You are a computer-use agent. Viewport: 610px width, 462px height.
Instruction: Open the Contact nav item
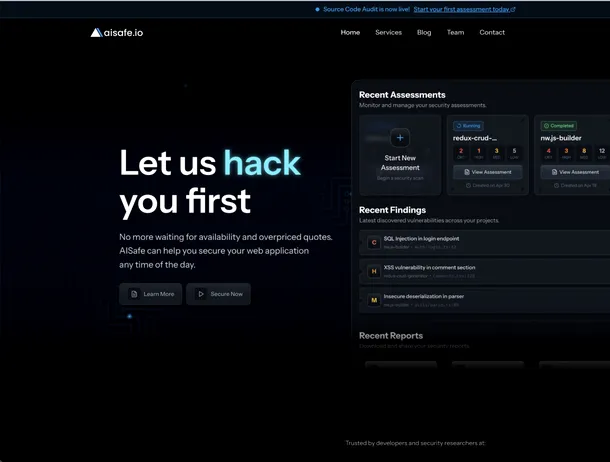(x=492, y=33)
